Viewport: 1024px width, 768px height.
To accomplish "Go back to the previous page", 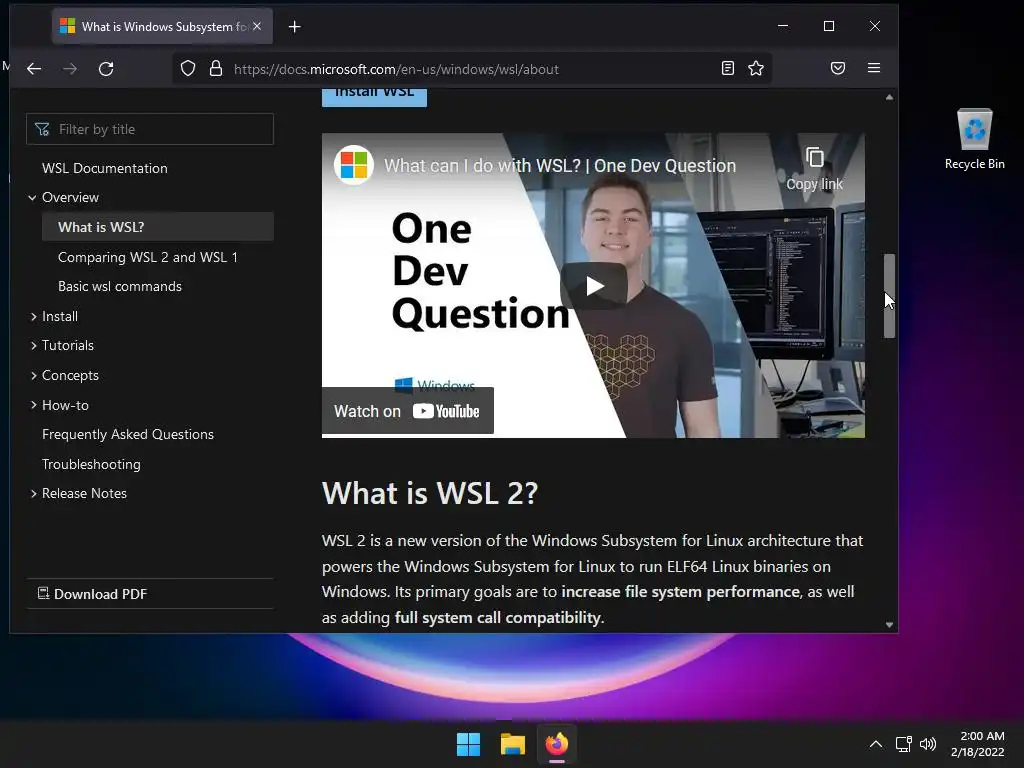I will [x=34, y=69].
